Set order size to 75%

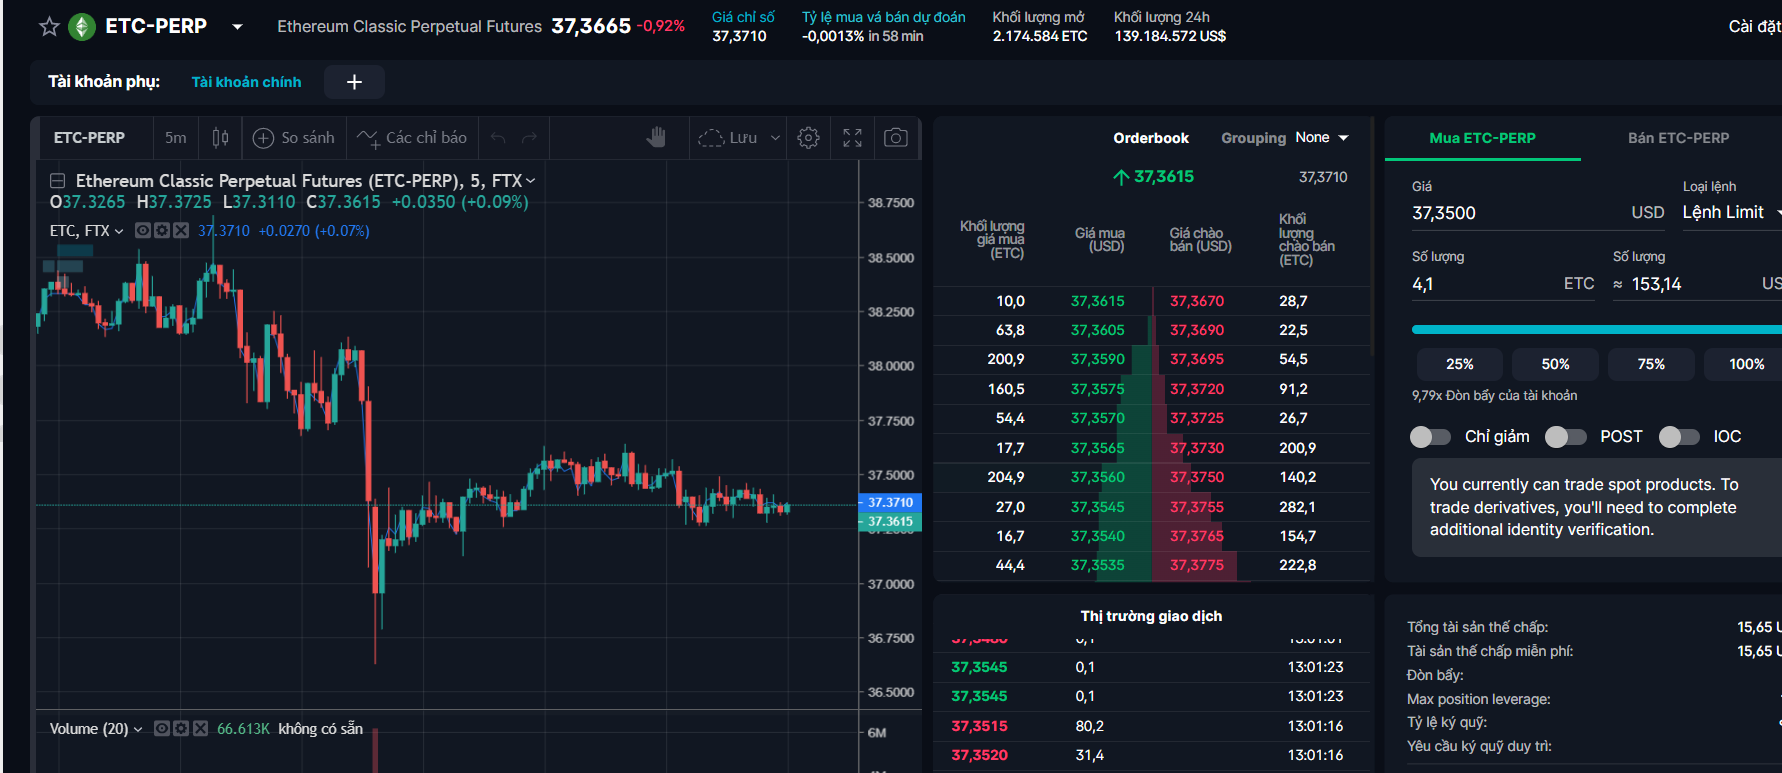coord(1651,364)
